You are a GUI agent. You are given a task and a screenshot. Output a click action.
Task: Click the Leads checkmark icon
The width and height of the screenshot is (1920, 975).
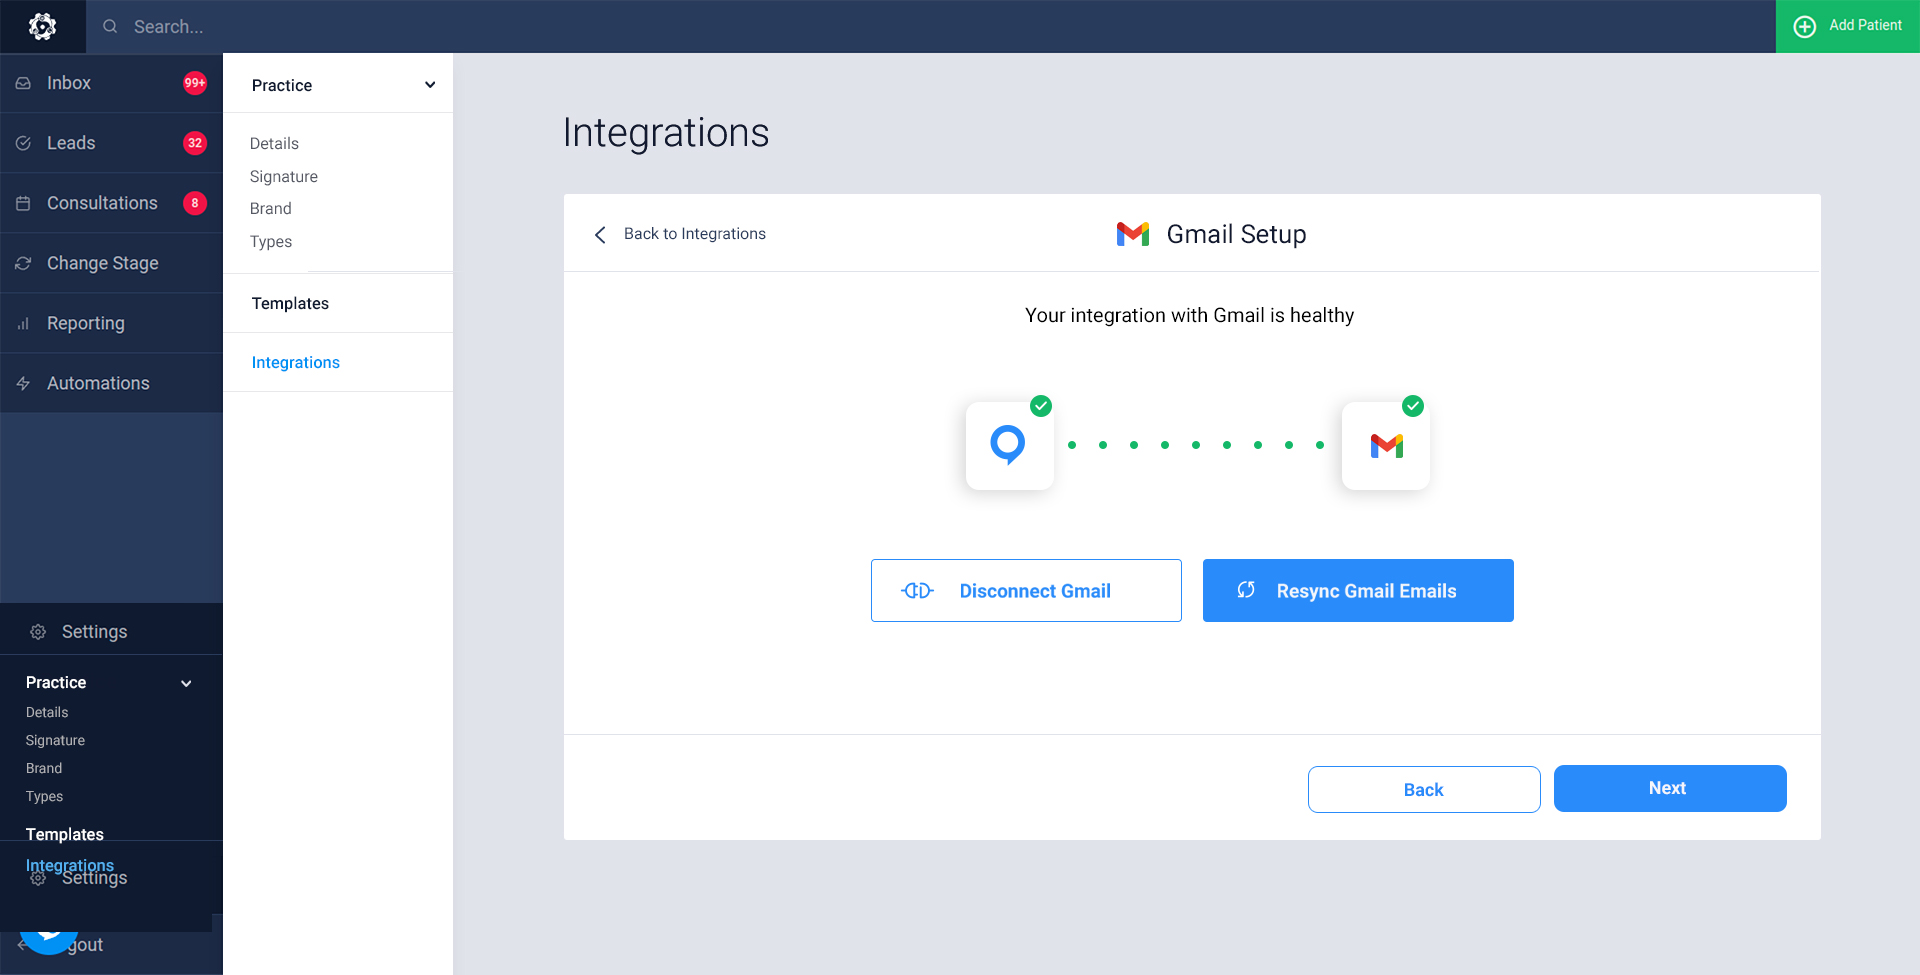pyautogui.click(x=23, y=143)
